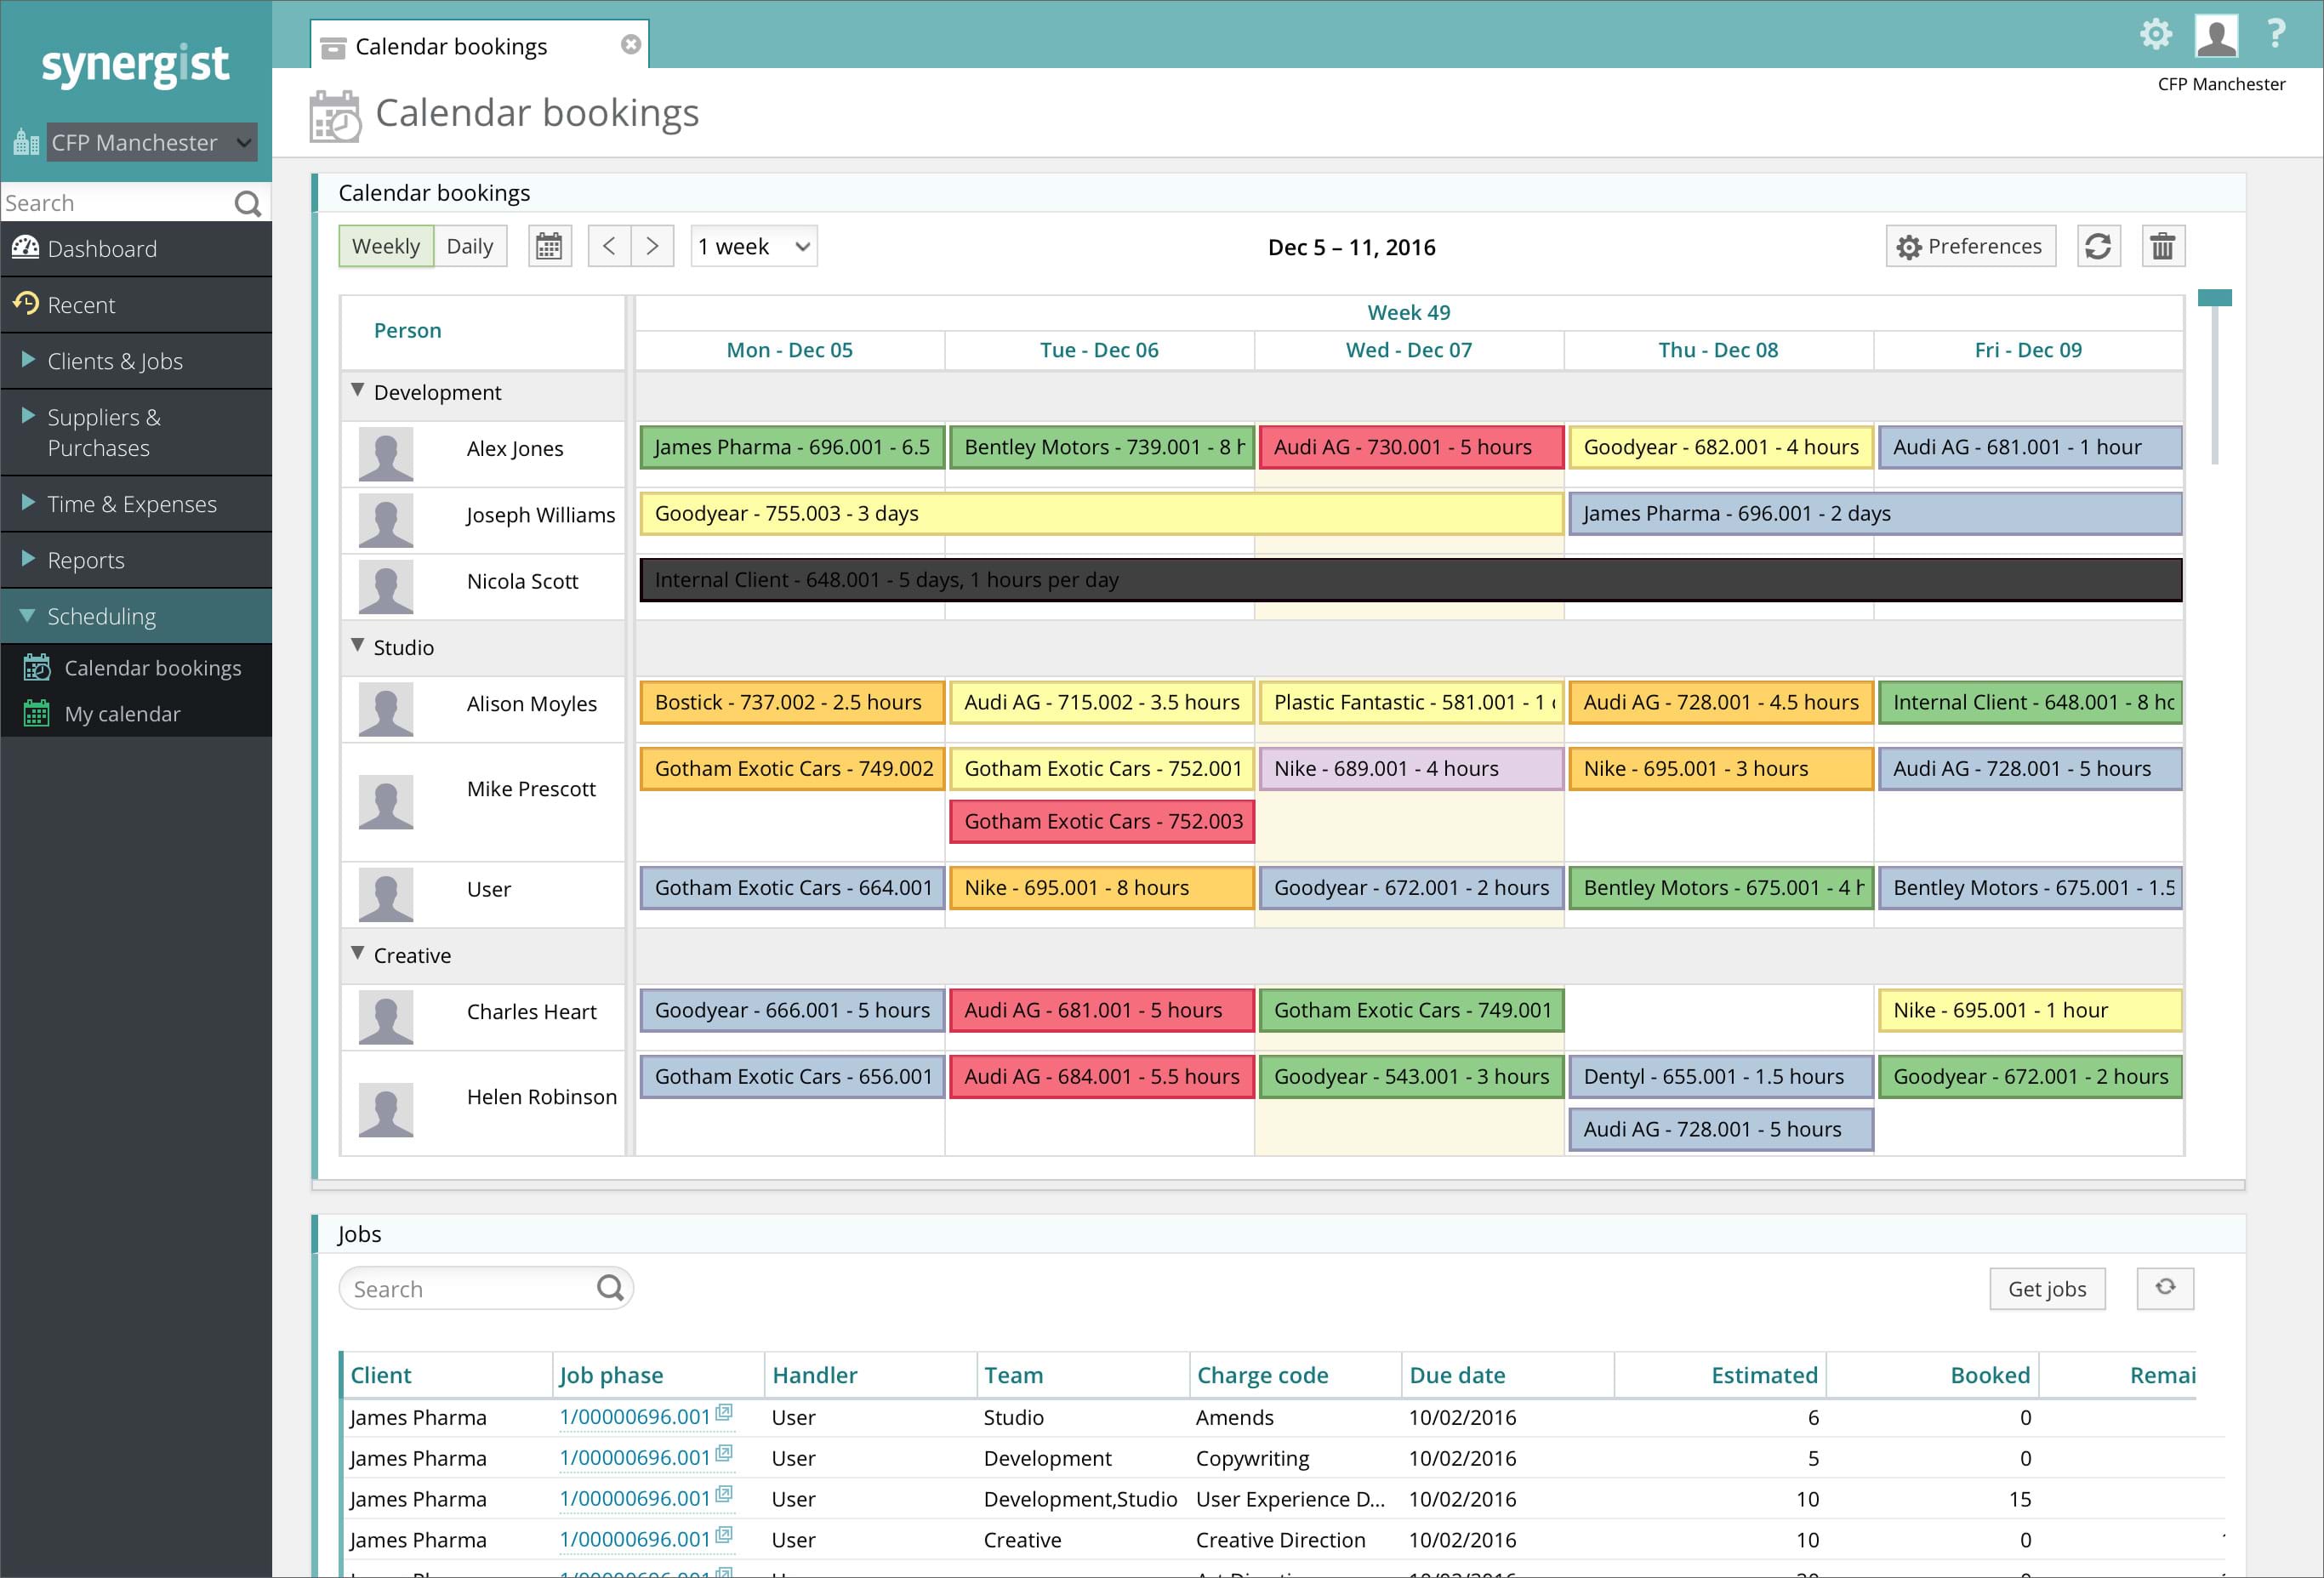Click the Jobs search magnifier icon

[x=610, y=1288]
